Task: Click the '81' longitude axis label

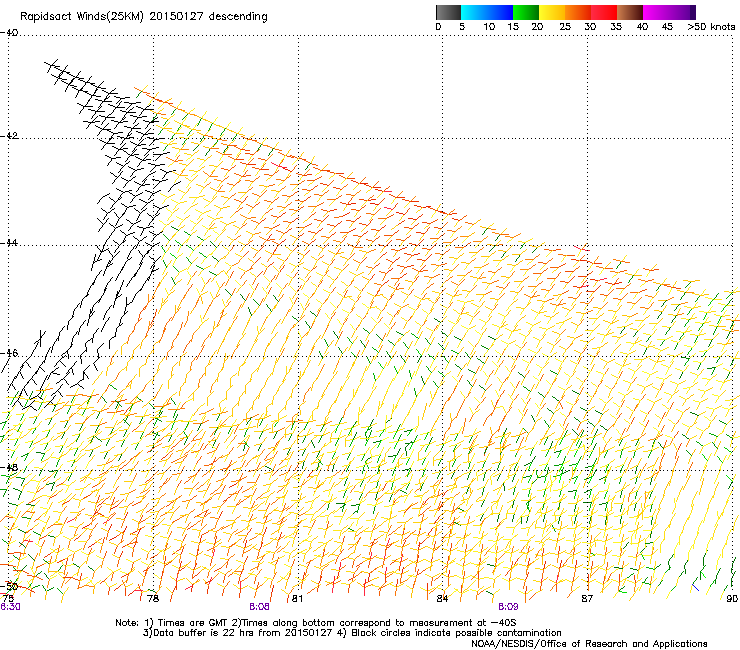Action: coord(297,599)
